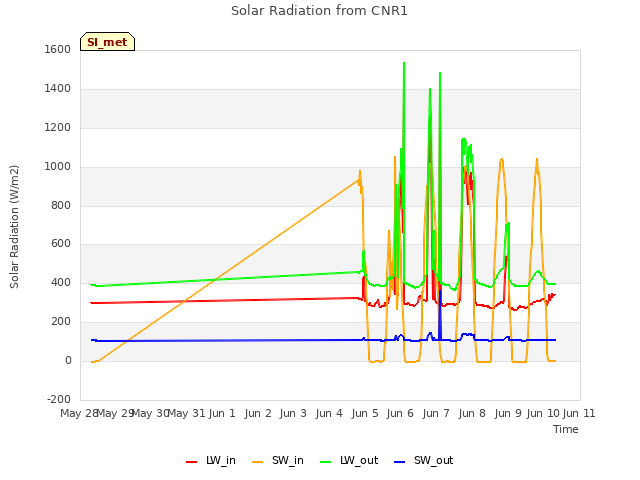640x480 pixels.
Task: Click the -200 y-axis tick label
Action: 59,399
